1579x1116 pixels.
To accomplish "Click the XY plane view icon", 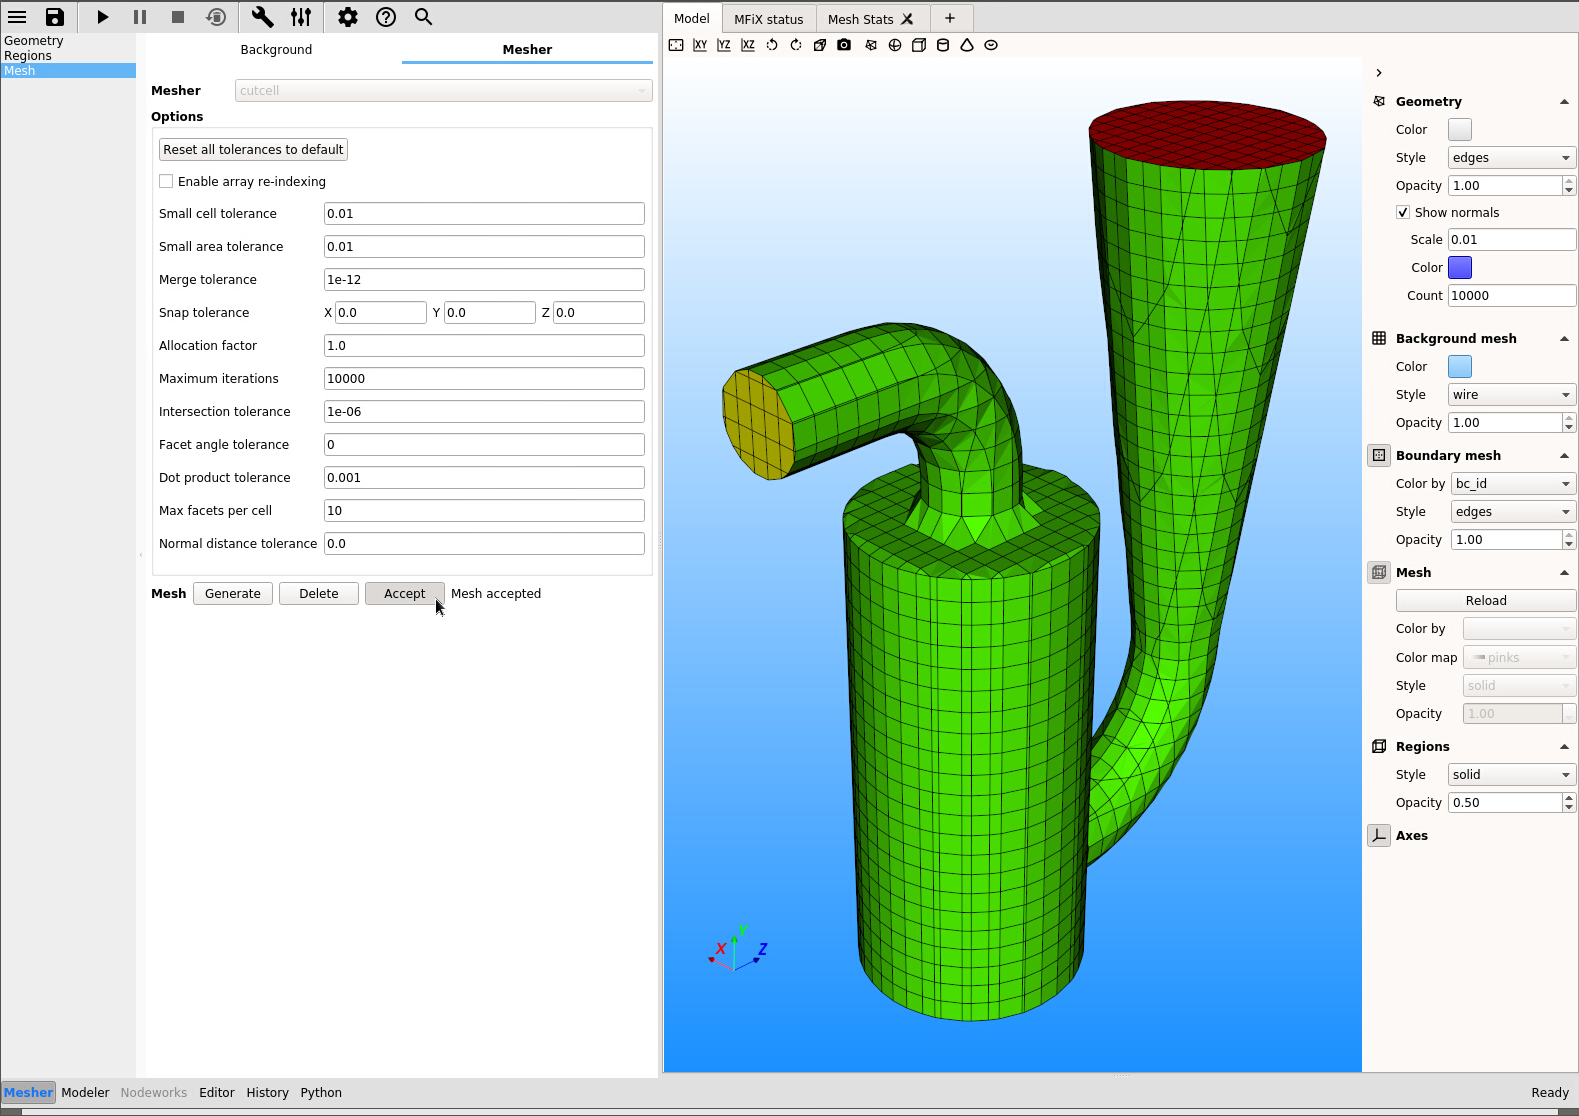I will point(700,45).
